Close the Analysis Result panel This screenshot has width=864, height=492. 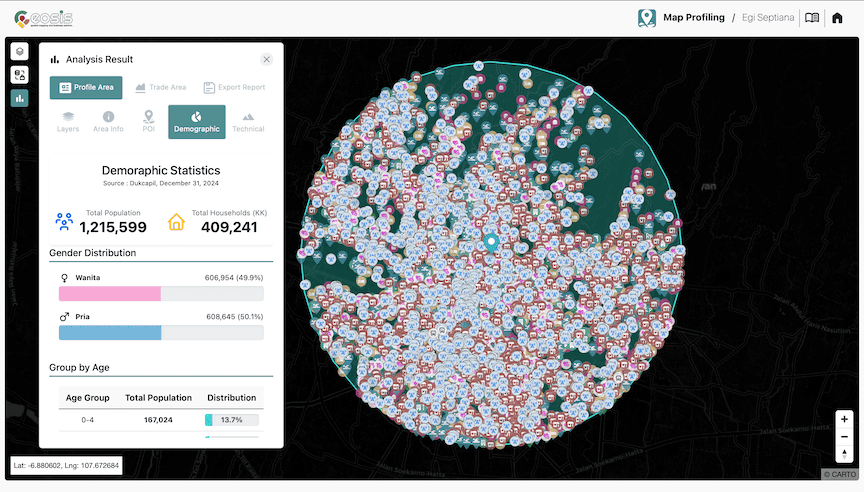click(266, 60)
